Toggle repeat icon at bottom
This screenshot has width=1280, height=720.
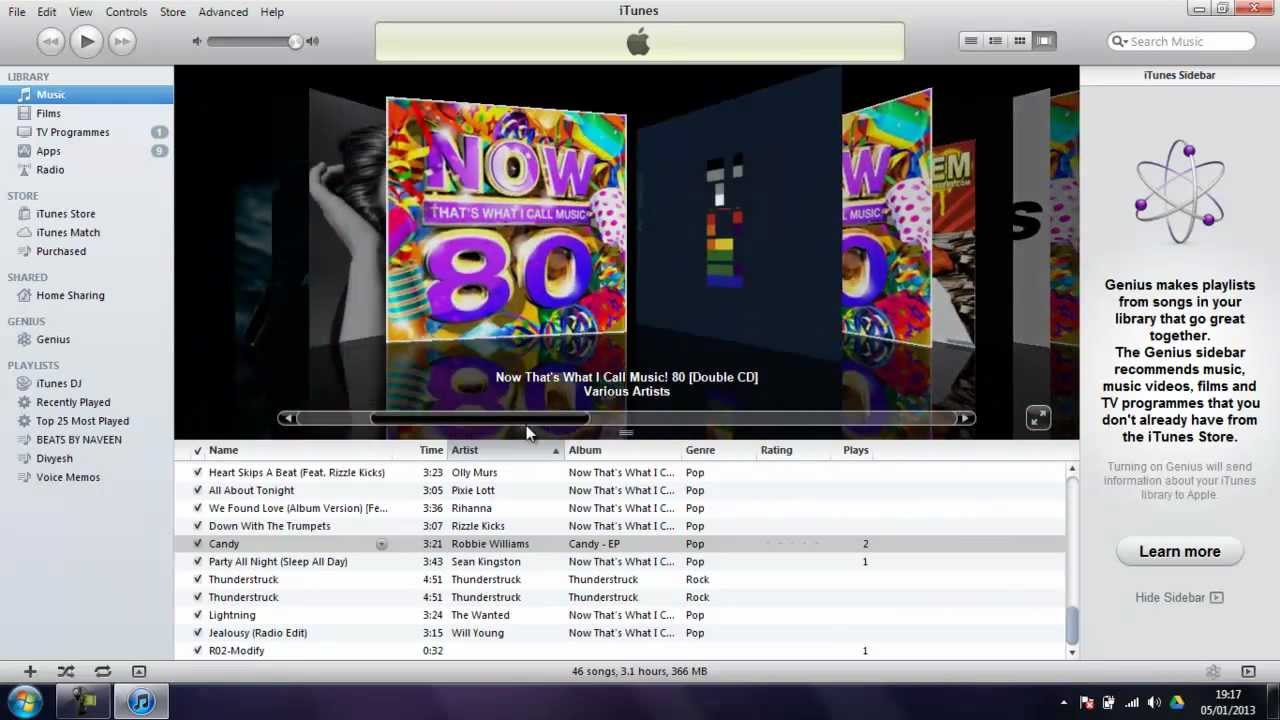click(x=103, y=672)
